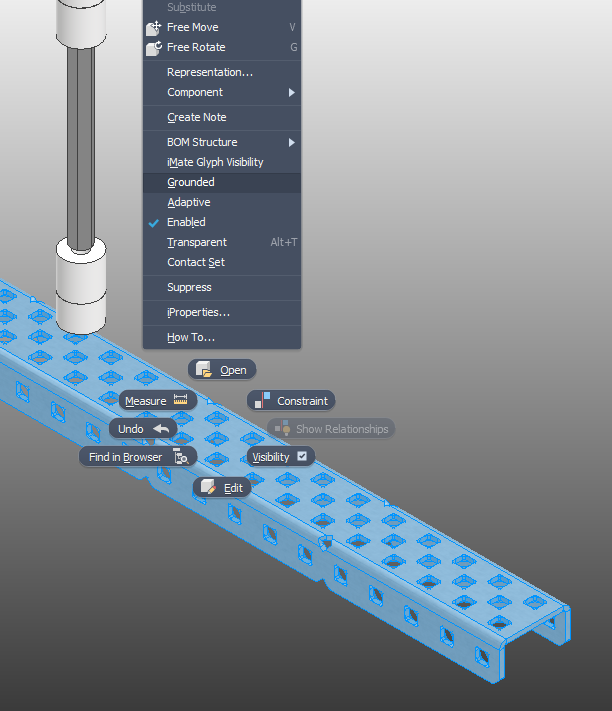Click the Measure ruler icon
This screenshot has height=711, width=612.
coord(180,400)
